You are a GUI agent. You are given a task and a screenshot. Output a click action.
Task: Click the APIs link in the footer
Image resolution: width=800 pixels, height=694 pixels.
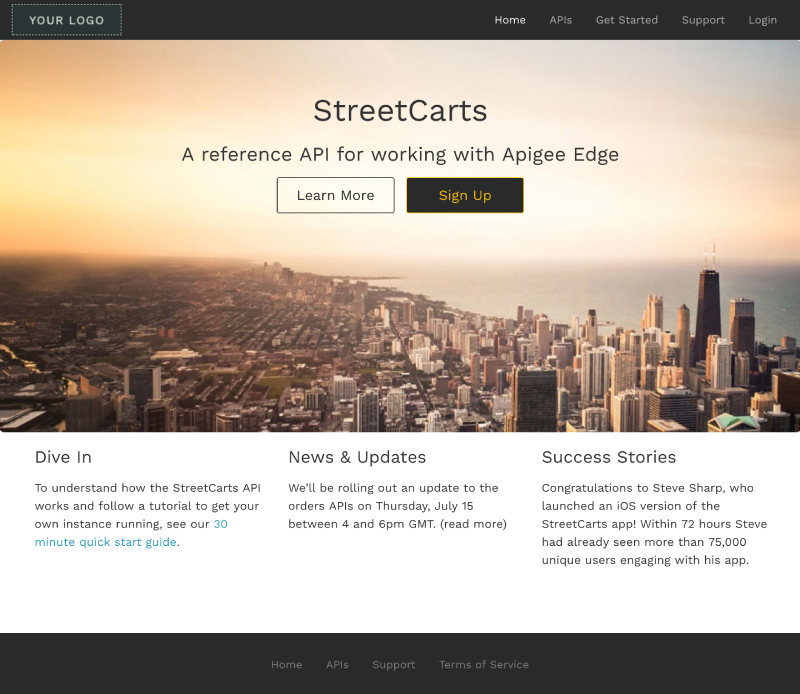point(337,665)
